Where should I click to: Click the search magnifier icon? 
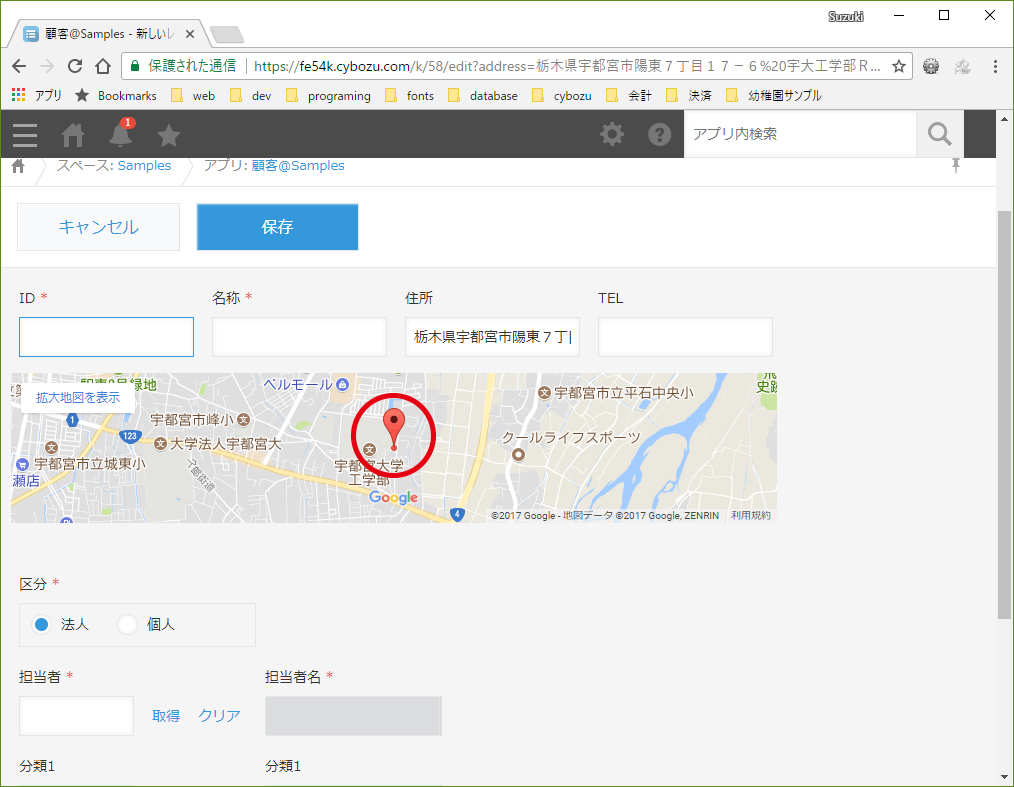(940, 134)
